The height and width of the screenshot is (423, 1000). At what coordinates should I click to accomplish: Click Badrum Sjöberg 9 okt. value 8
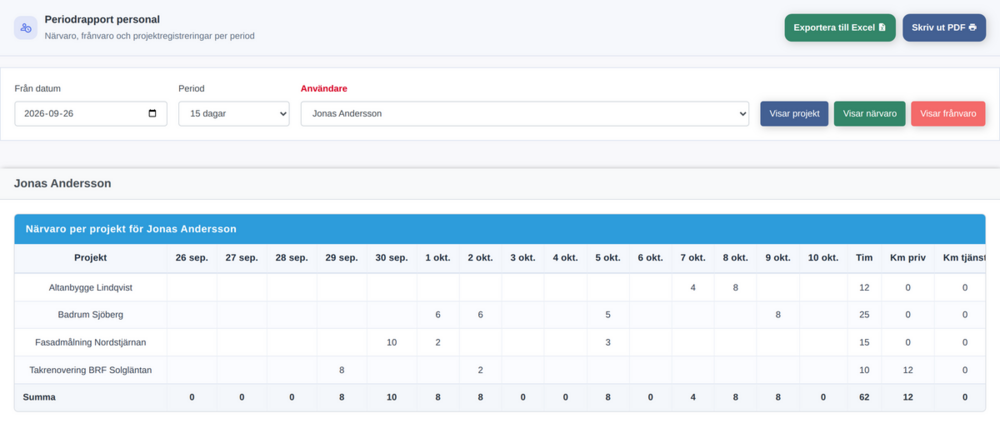(x=777, y=315)
